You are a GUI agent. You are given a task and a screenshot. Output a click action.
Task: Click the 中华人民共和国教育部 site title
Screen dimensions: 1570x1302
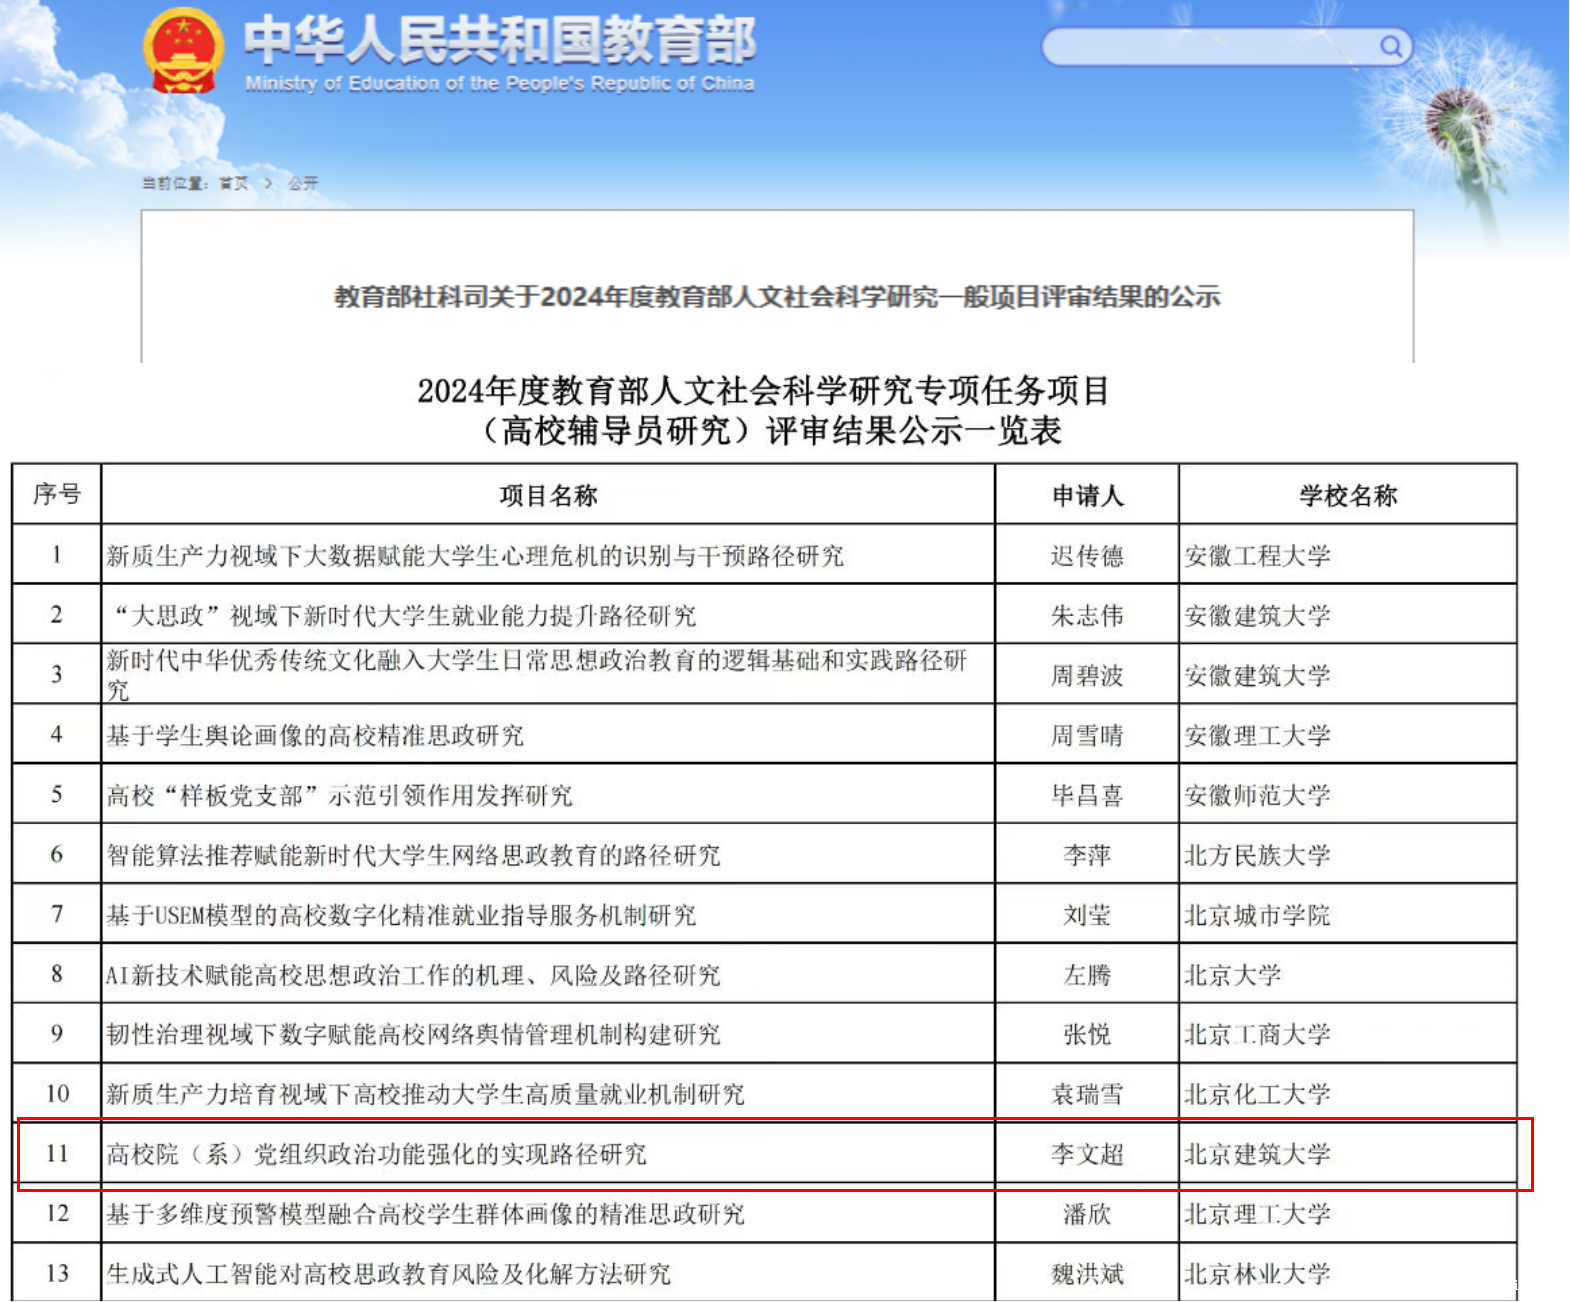click(499, 41)
